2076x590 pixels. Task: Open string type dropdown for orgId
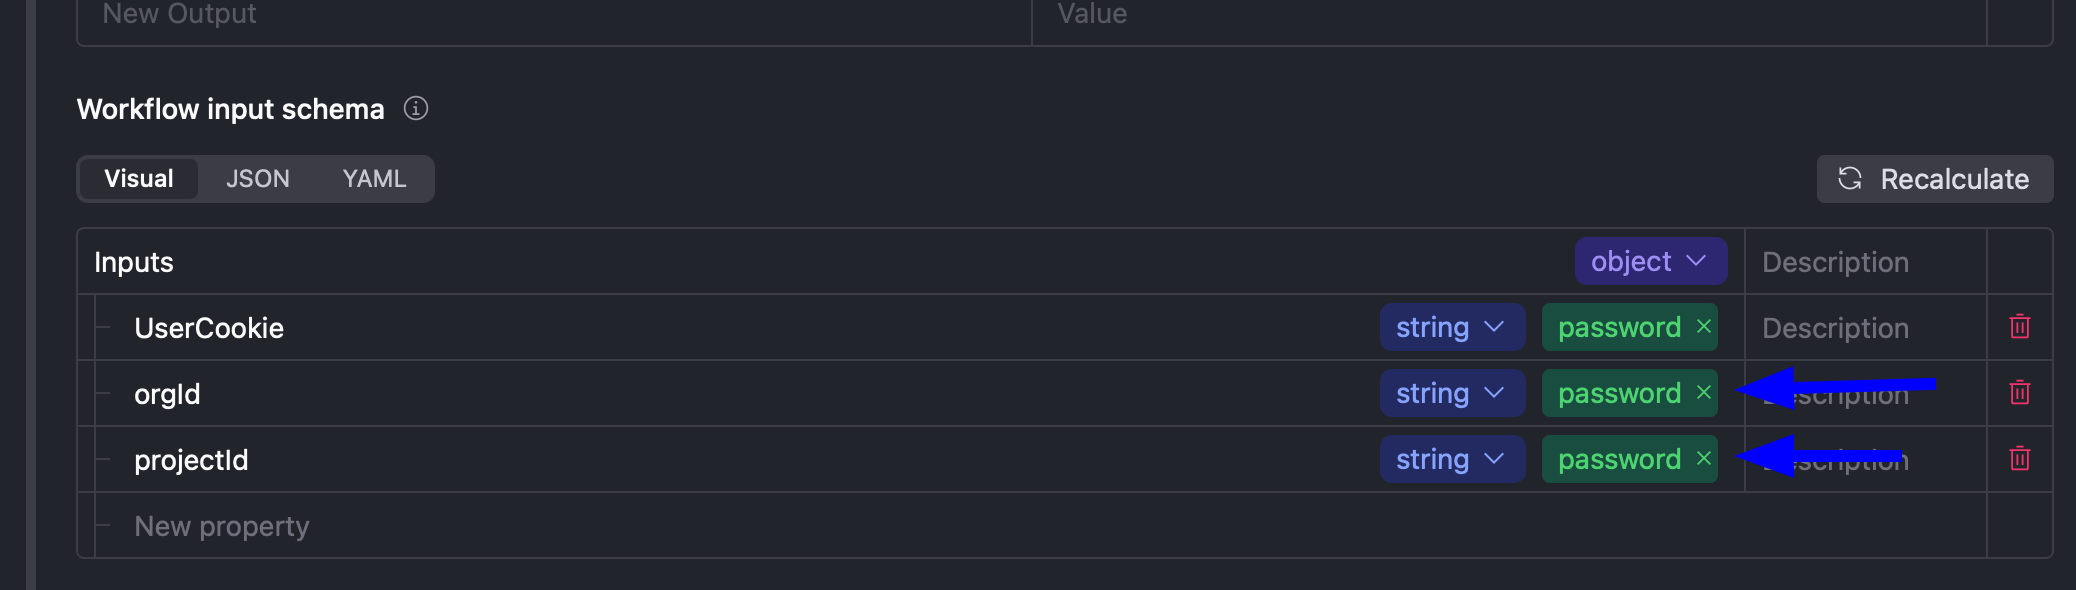click(x=1451, y=393)
